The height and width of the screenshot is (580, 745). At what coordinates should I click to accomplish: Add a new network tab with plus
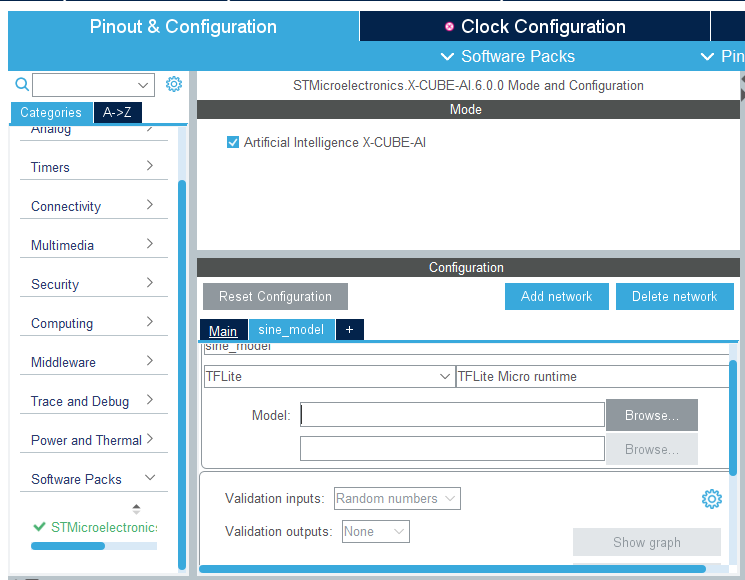[350, 330]
